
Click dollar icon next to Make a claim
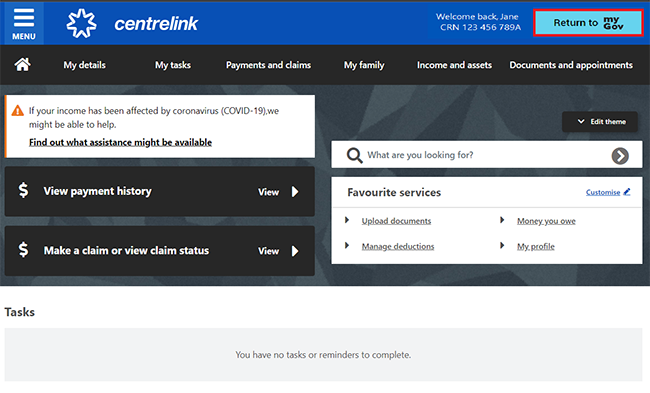point(24,250)
